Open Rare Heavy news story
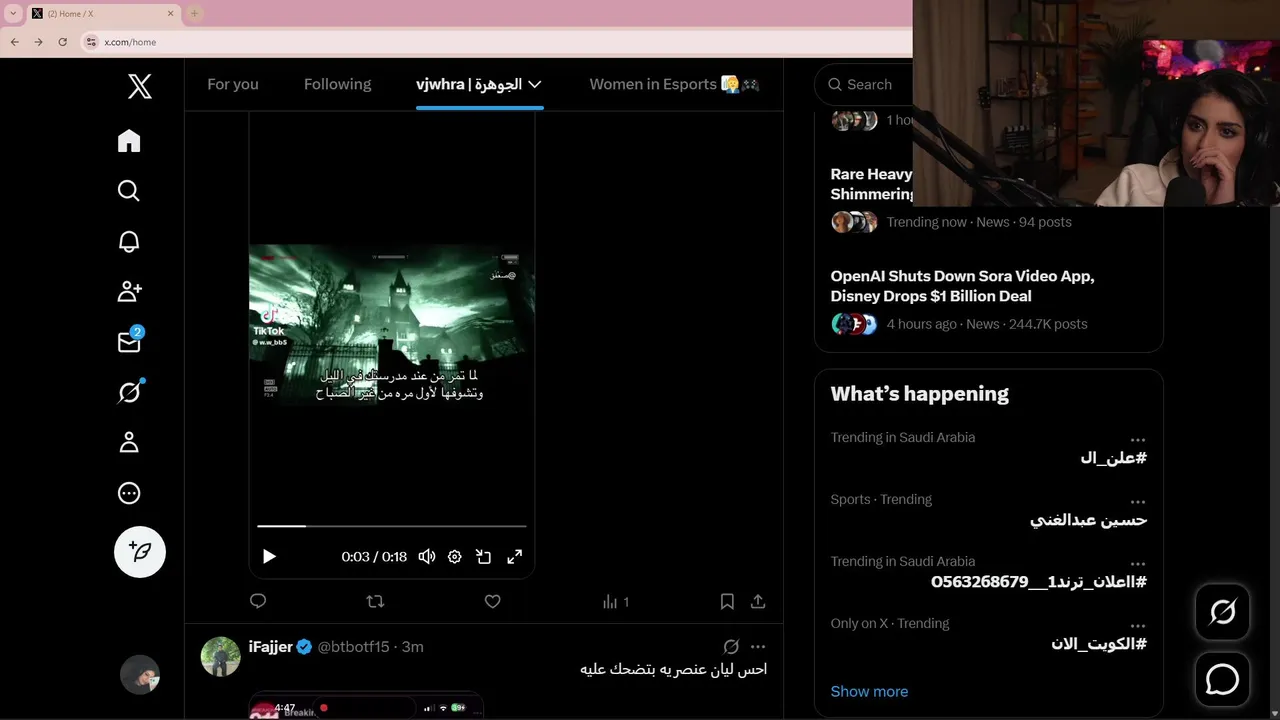1280x720 pixels. (x=871, y=184)
